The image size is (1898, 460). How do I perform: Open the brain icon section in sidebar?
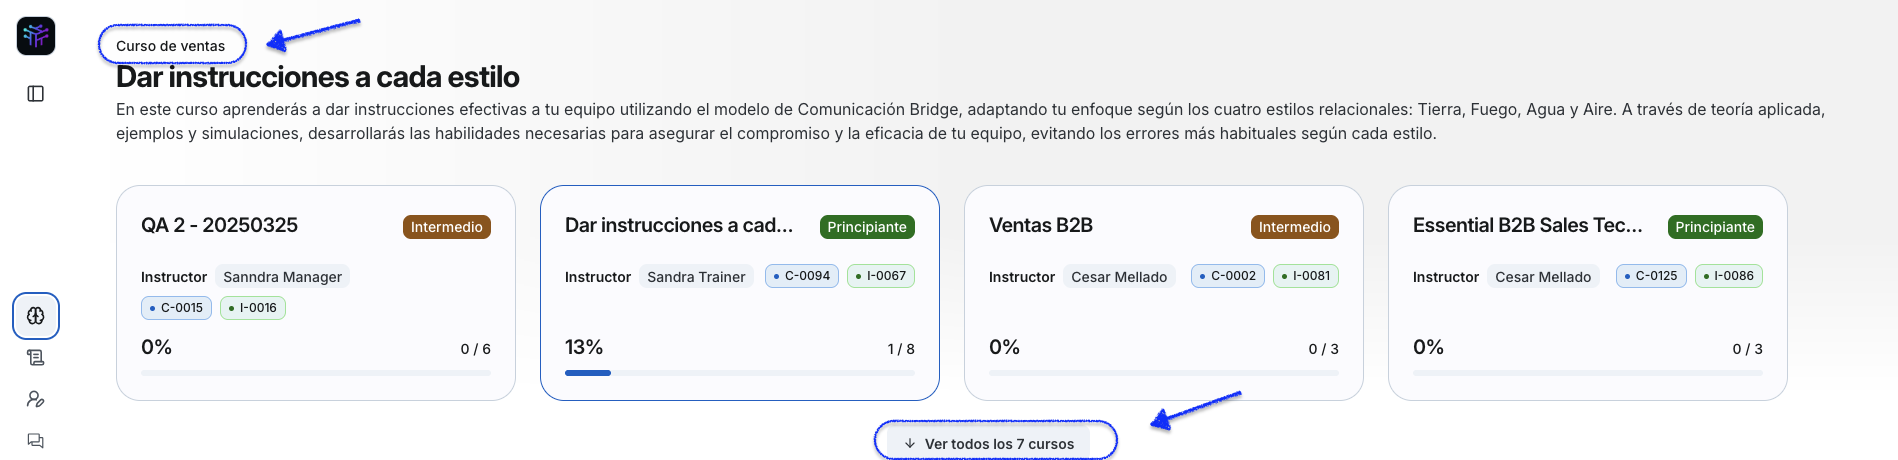(x=36, y=316)
